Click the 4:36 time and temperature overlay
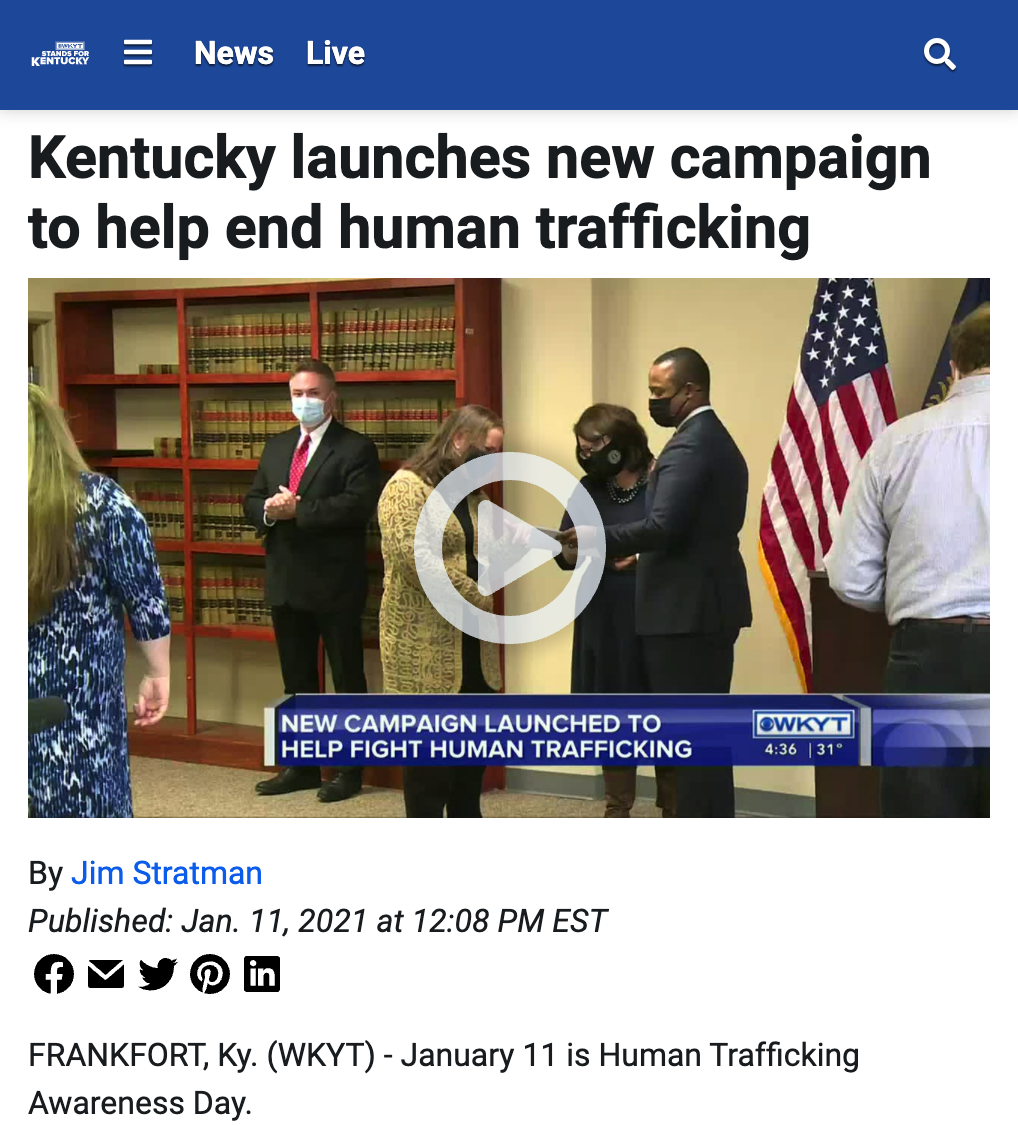Screen dimensions: 1018x1126 [x=803, y=750]
